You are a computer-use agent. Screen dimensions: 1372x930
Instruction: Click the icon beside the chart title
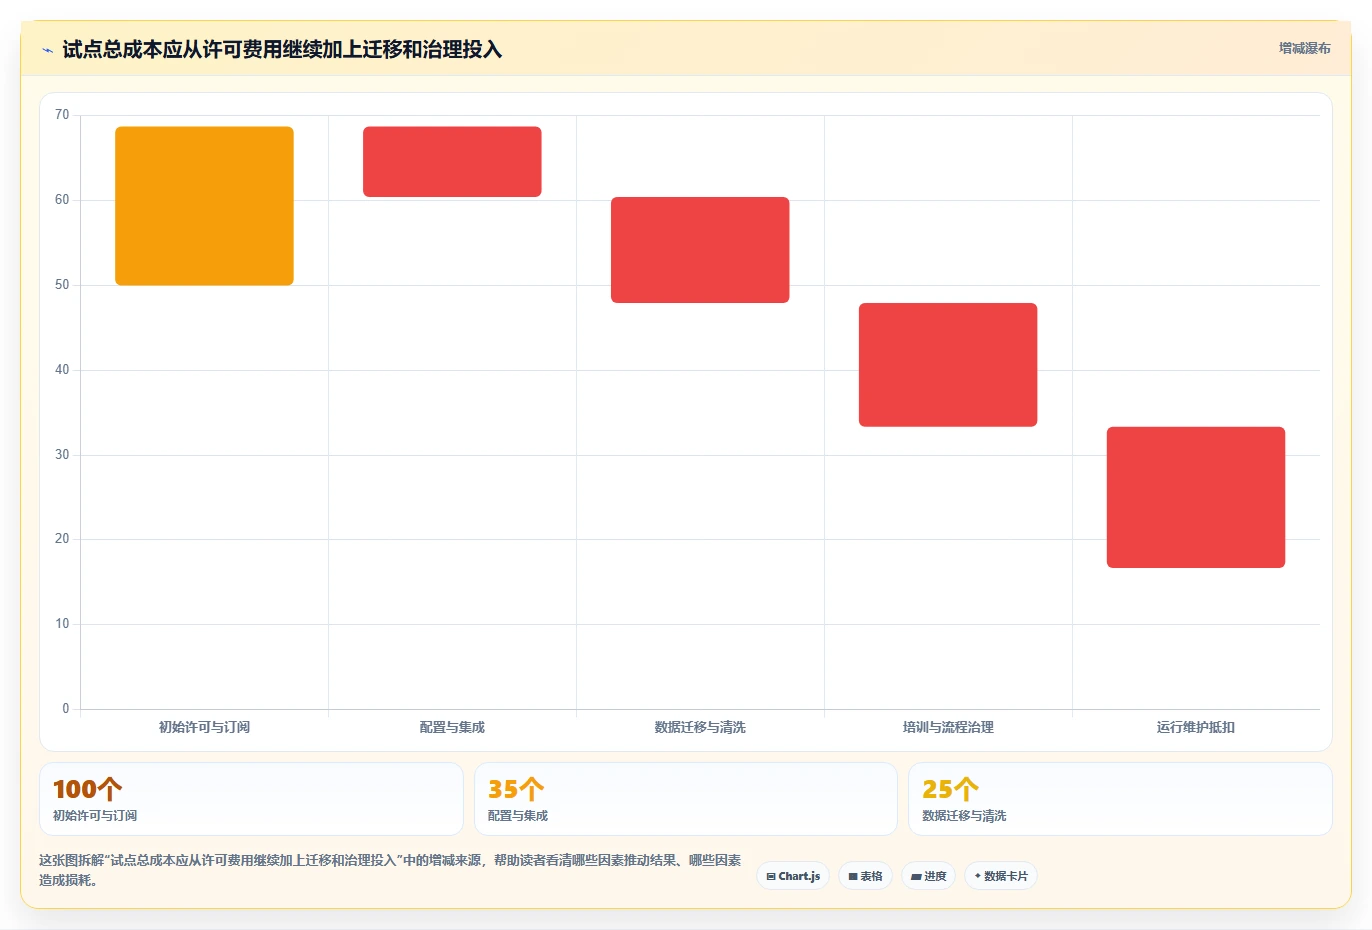pyautogui.click(x=47, y=50)
